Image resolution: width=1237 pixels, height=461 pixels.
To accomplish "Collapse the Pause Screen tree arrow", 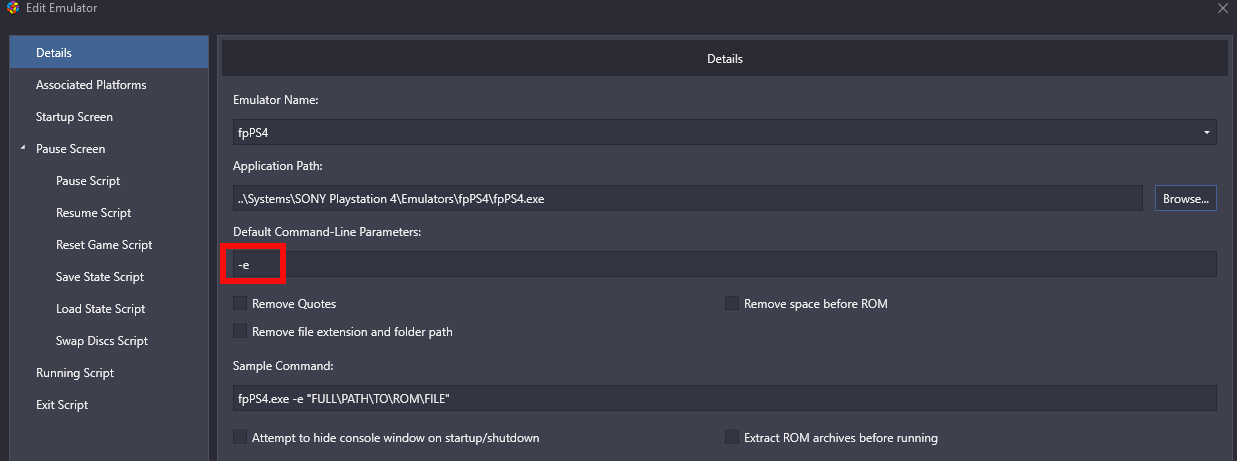I will click(23, 148).
